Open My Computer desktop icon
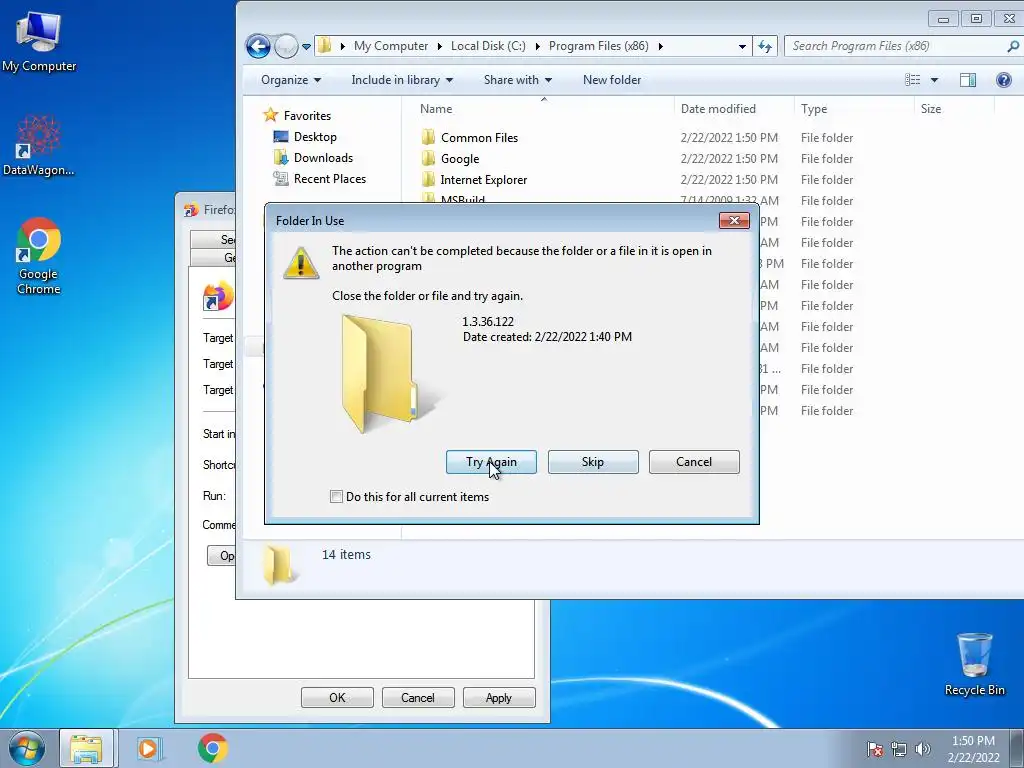 [39, 42]
